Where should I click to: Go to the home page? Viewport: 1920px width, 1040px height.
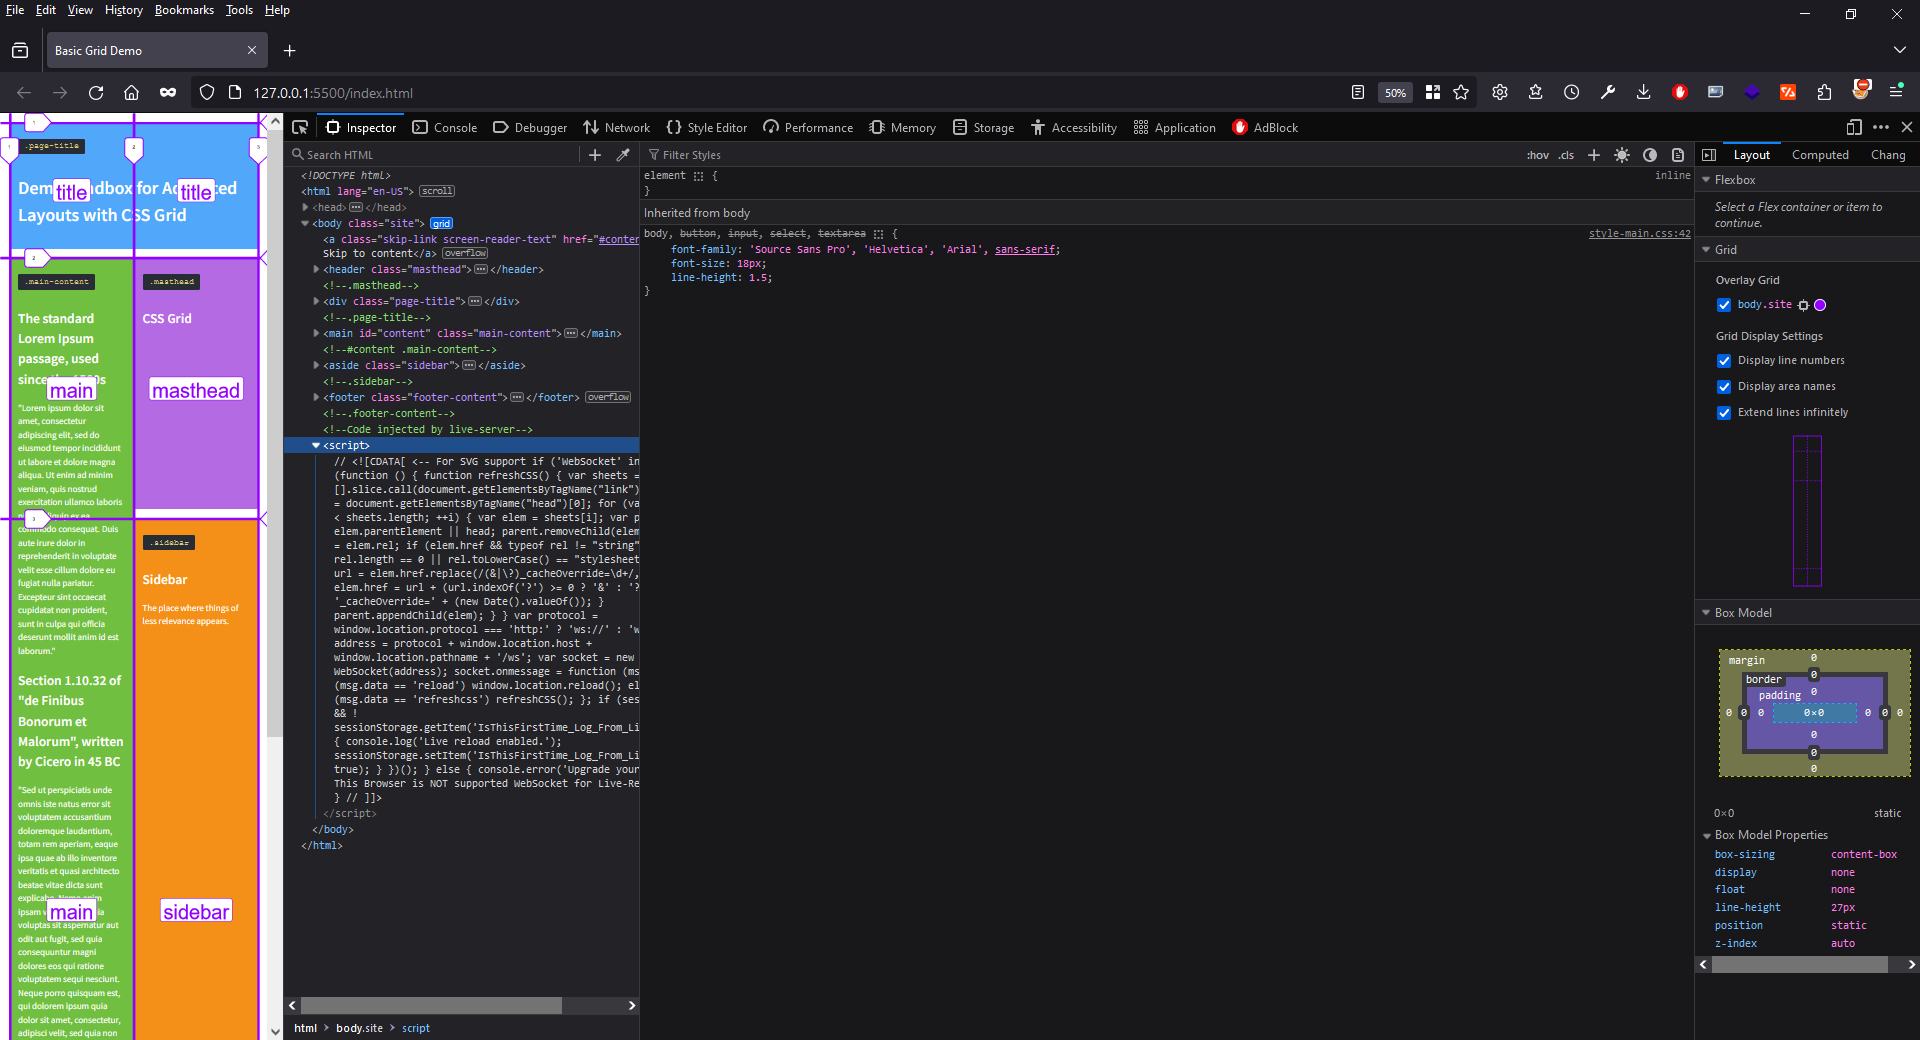[131, 93]
